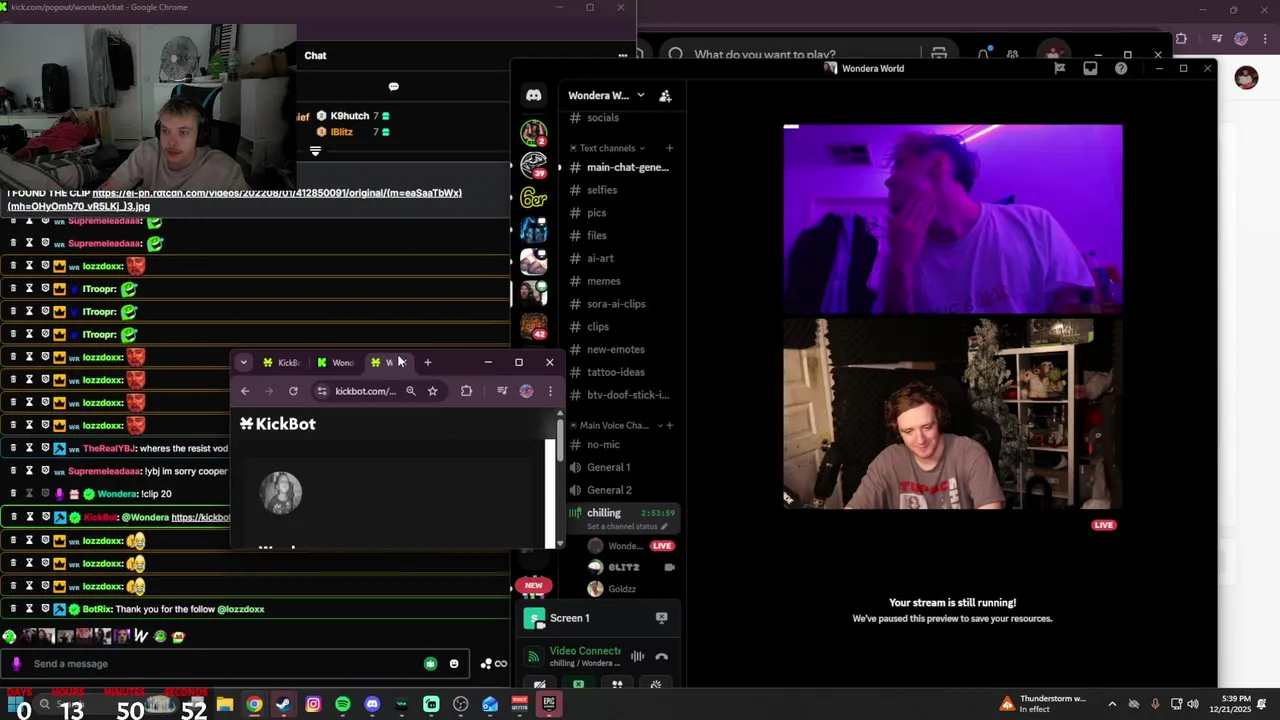Open the server icon with the 39 badge
This screenshot has height=720, width=1280.
click(533, 165)
